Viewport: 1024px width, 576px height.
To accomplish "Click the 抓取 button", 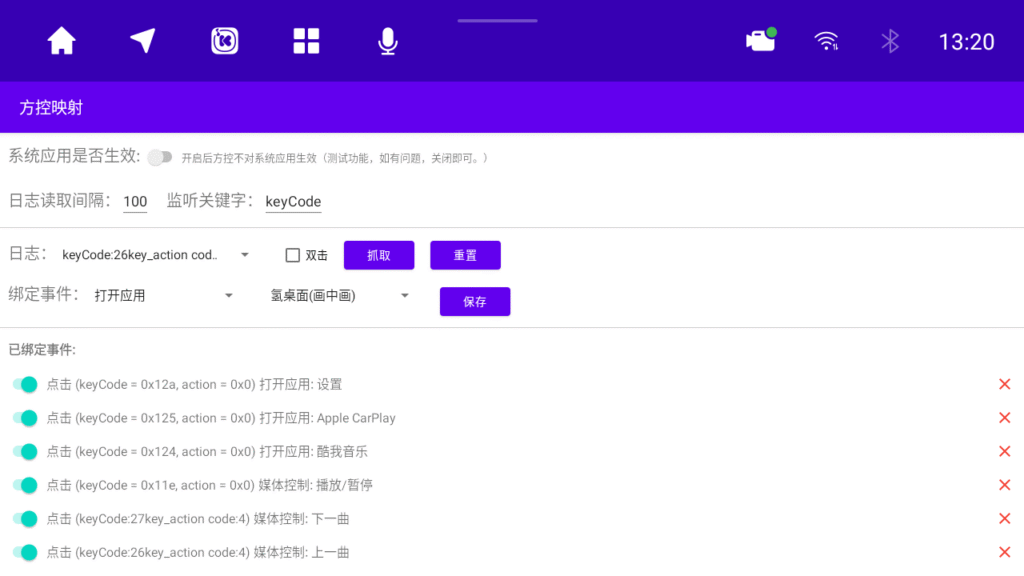I will (379, 255).
